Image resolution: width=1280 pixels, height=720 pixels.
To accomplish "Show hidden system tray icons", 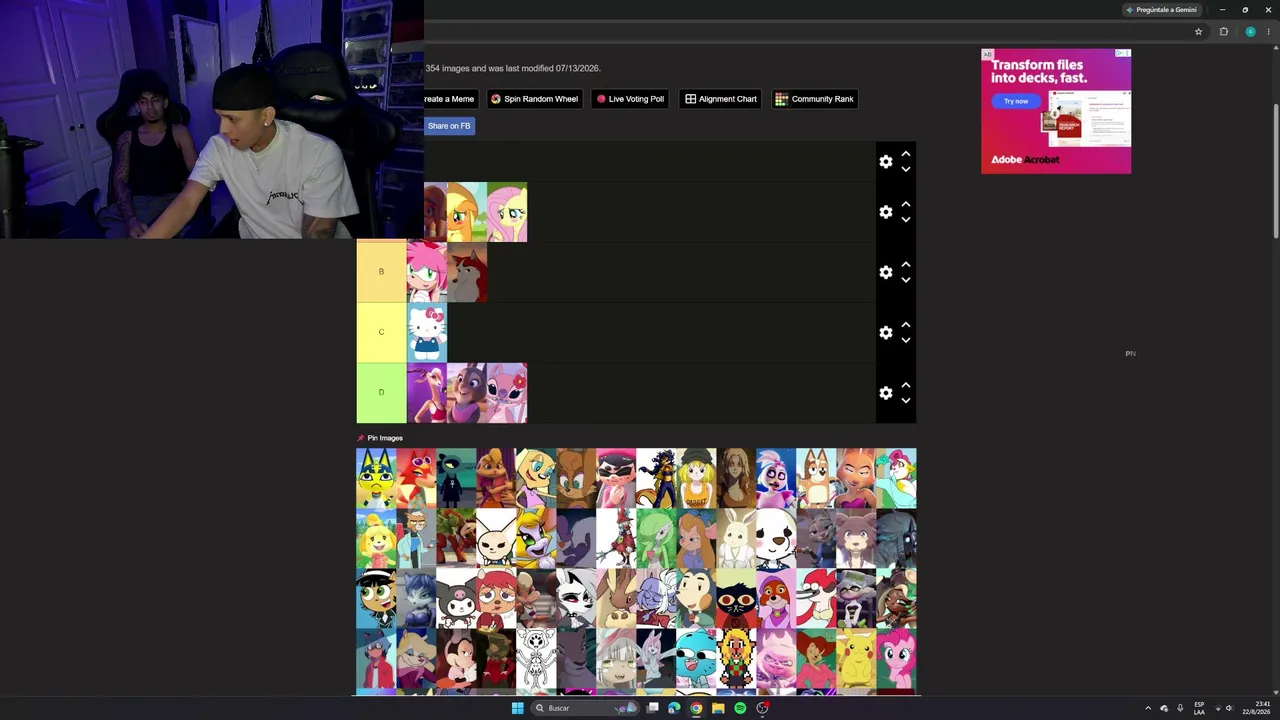I will (x=1148, y=708).
